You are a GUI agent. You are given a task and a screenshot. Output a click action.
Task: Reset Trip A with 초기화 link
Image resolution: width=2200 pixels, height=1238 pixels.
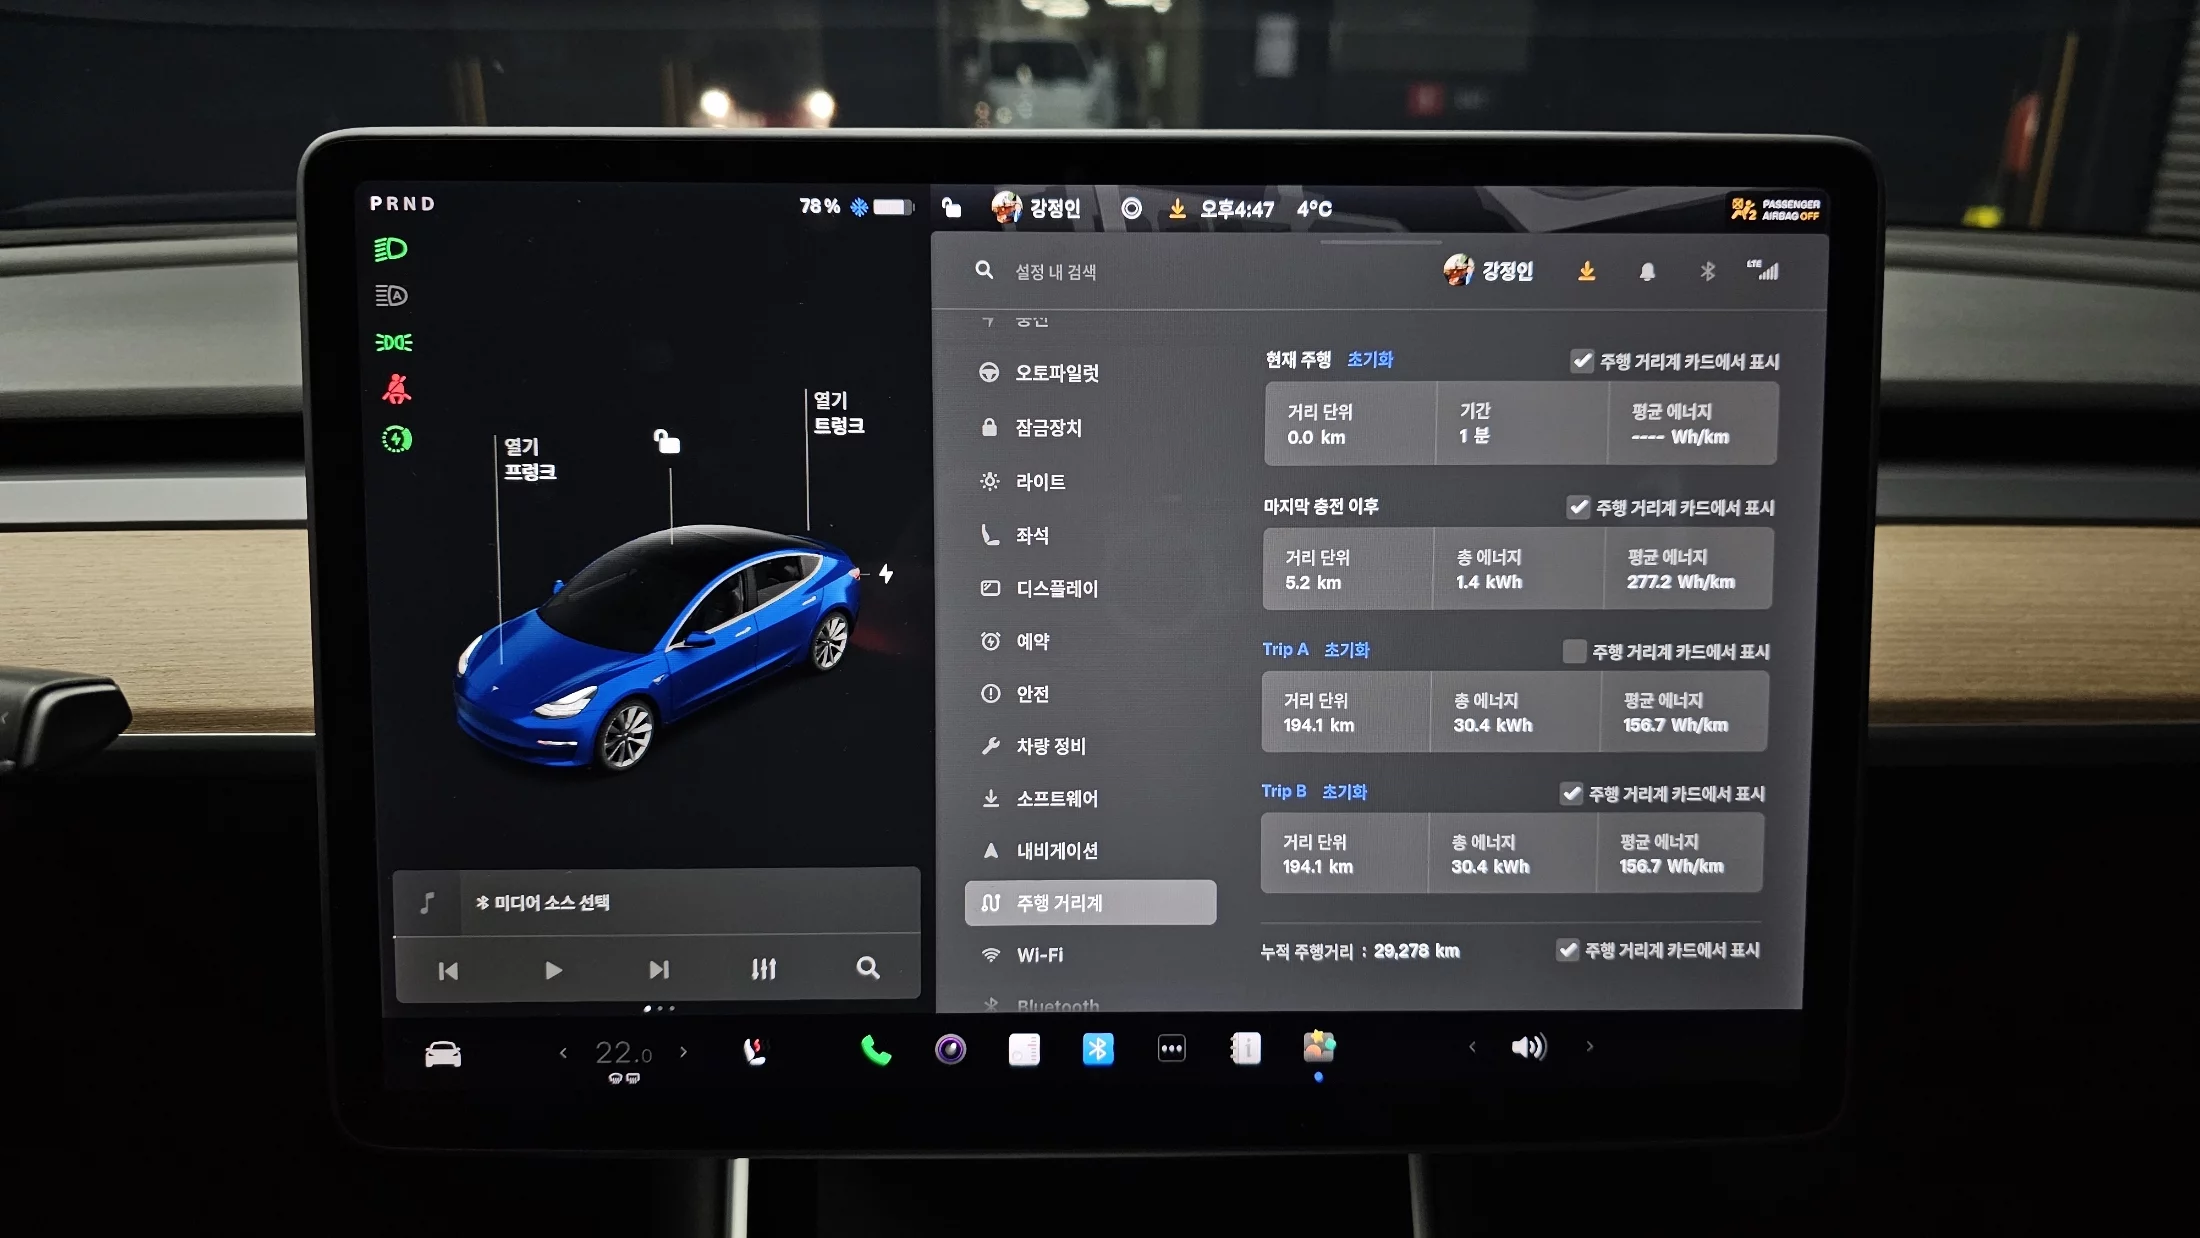1346,650
